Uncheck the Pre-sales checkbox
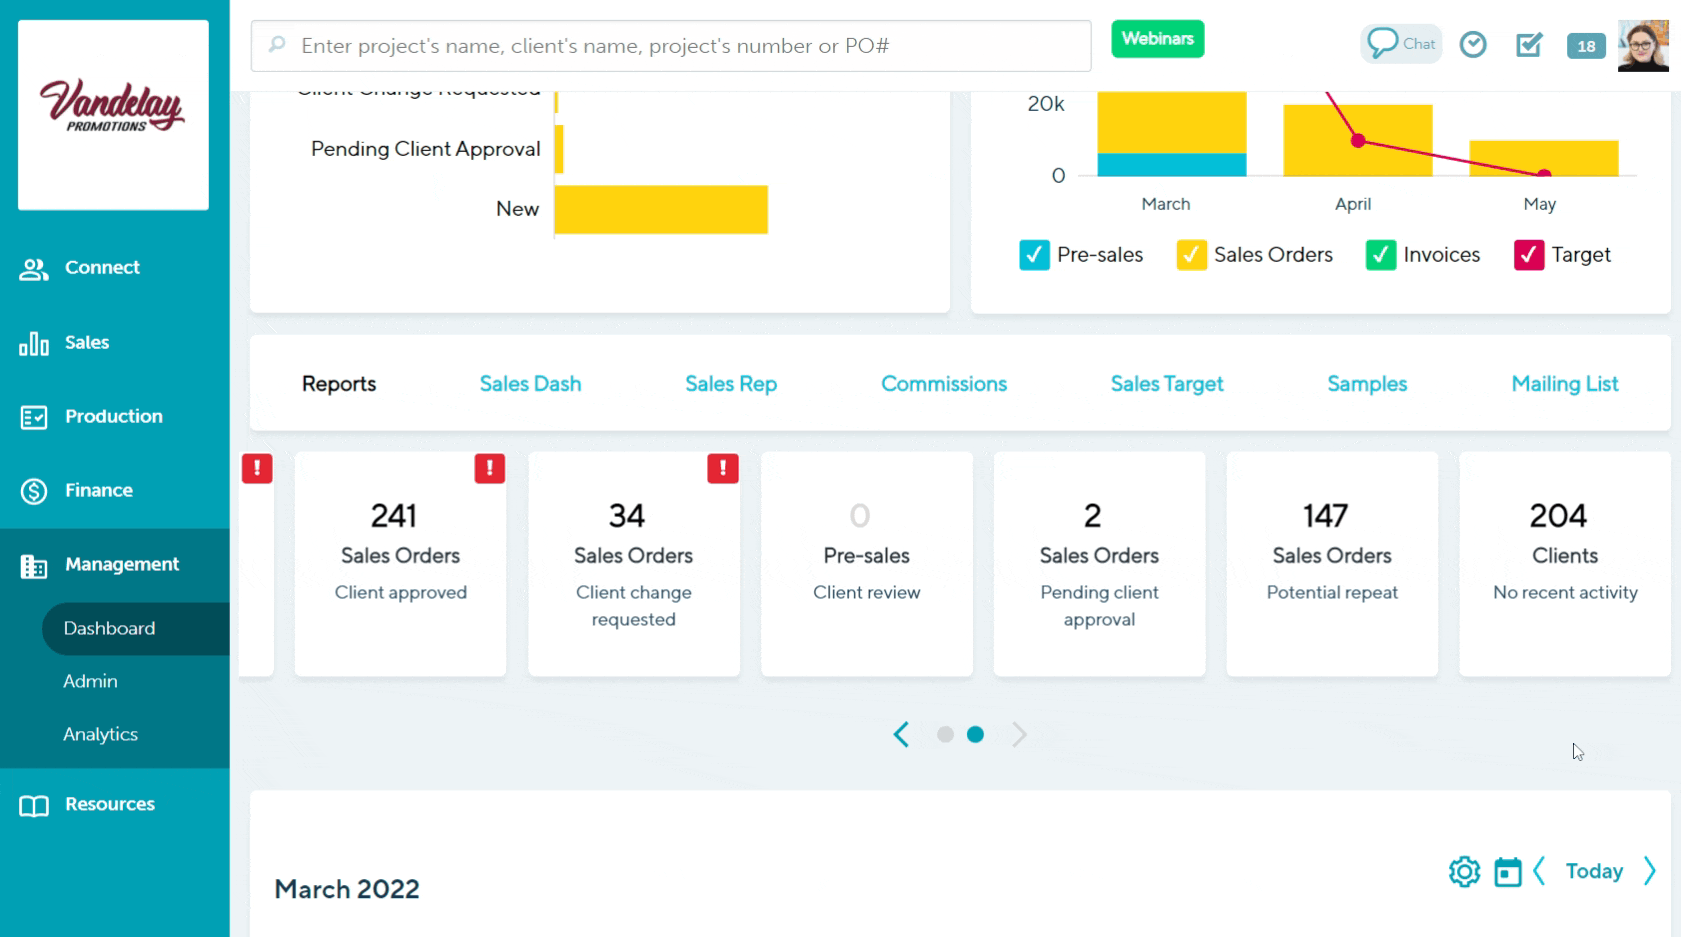This screenshot has width=1681, height=937. [x=1034, y=255]
